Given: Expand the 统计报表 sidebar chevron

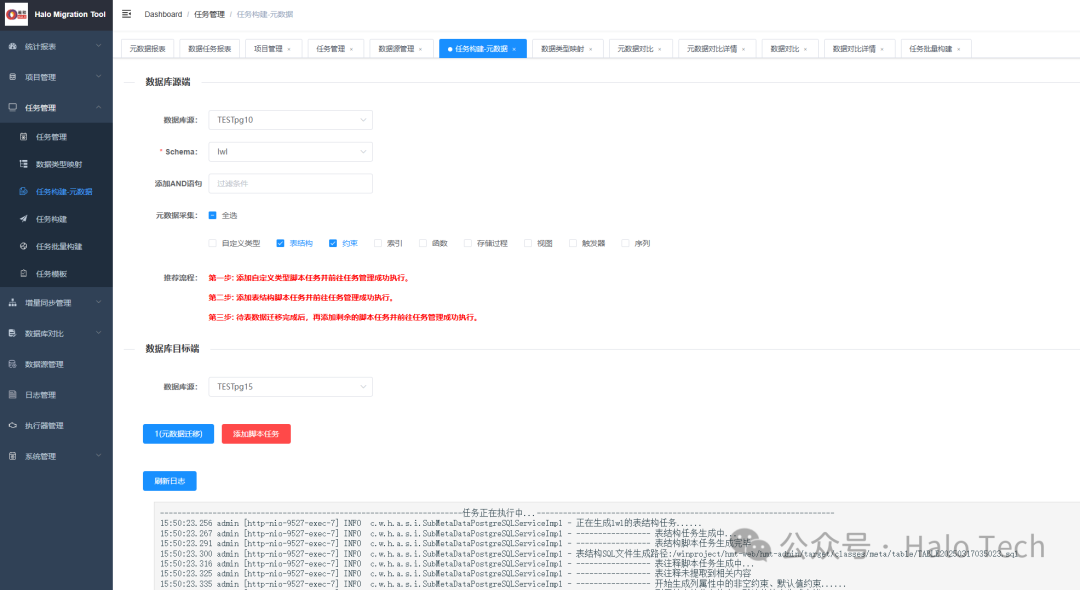Looking at the screenshot, I should pyautogui.click(x=98, y=46).
